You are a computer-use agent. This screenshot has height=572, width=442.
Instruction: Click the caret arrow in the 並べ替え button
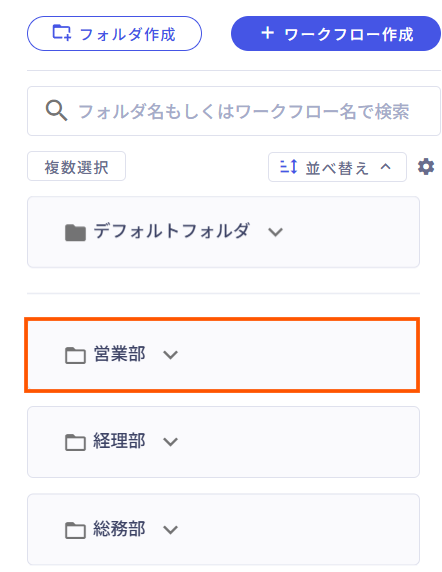tap(385, 167)
